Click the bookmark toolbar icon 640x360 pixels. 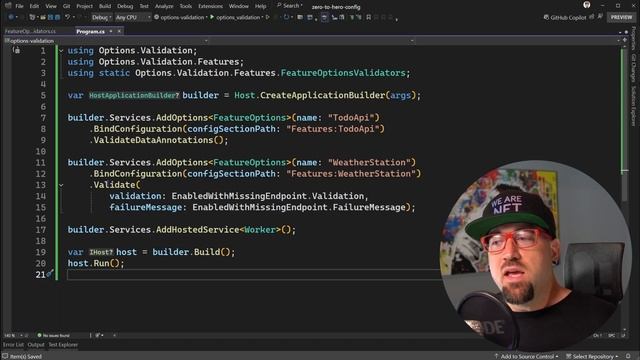pyautogui.click(x=369, y=18)
